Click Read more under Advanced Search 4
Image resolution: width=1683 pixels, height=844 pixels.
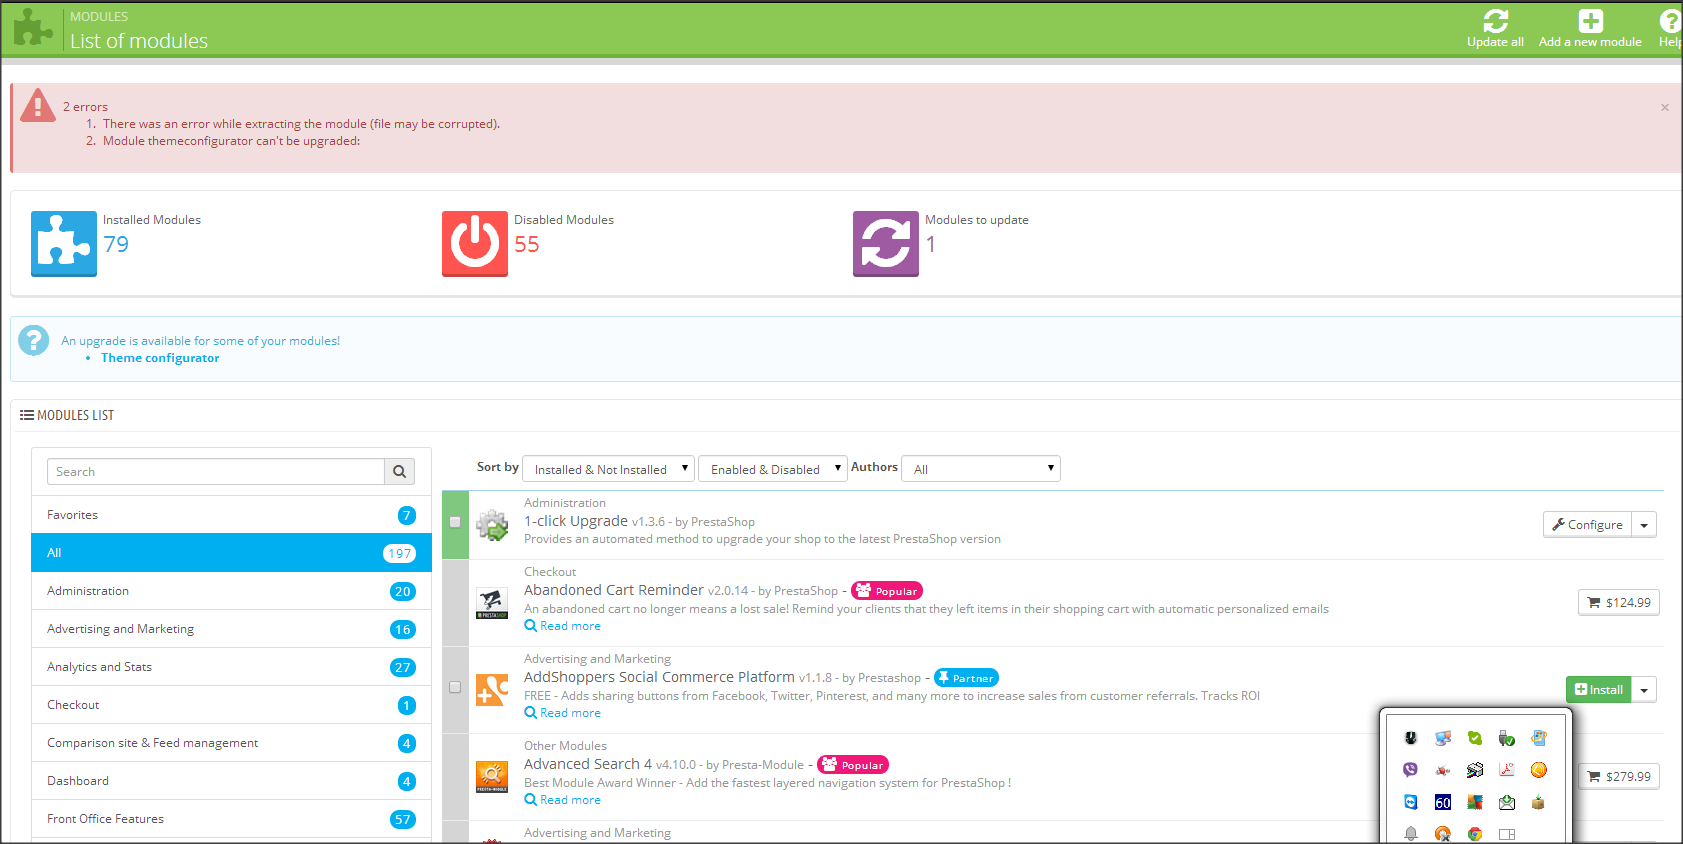(x=563, y=800)
